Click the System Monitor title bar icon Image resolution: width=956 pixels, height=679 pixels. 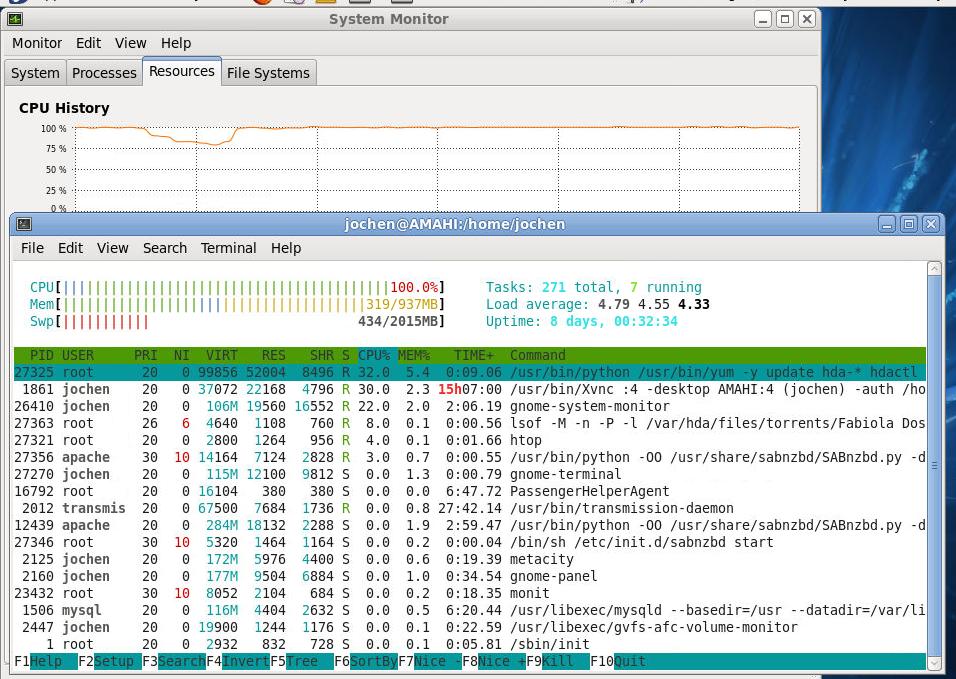point(15,20)
